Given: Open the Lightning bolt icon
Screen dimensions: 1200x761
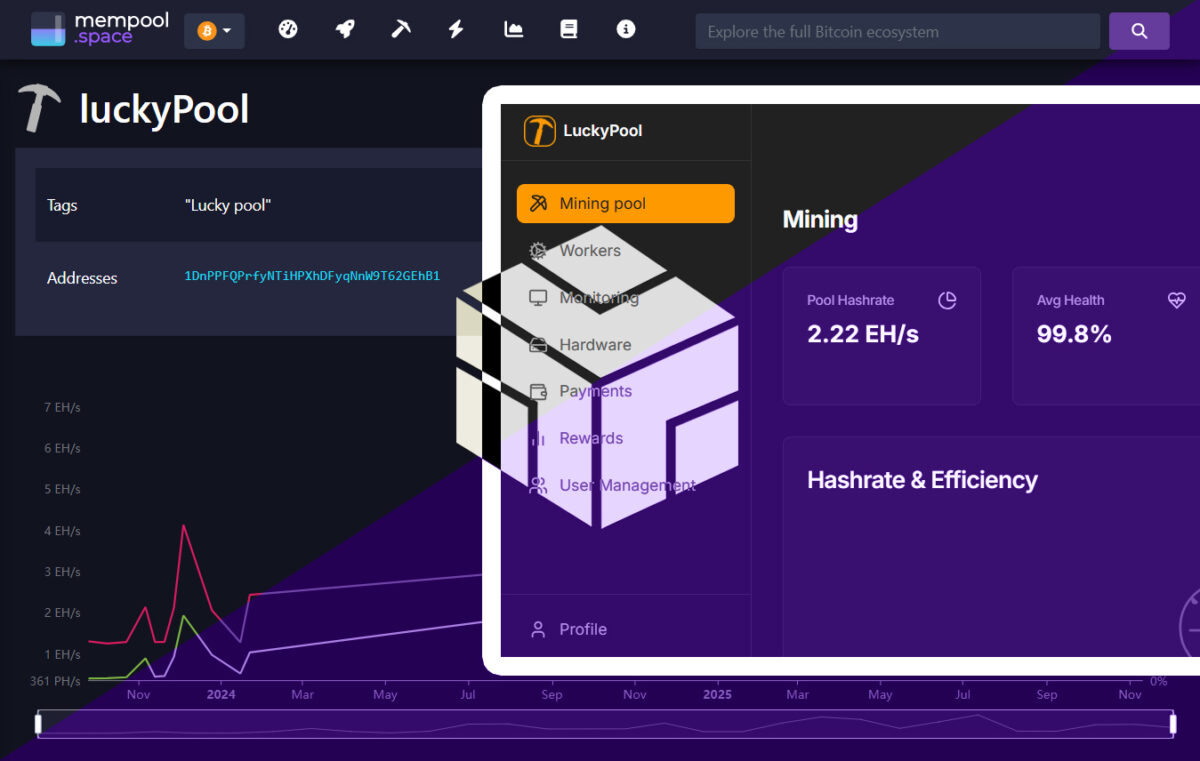Looking at the screenshot, I should click(x=456, y=30).
